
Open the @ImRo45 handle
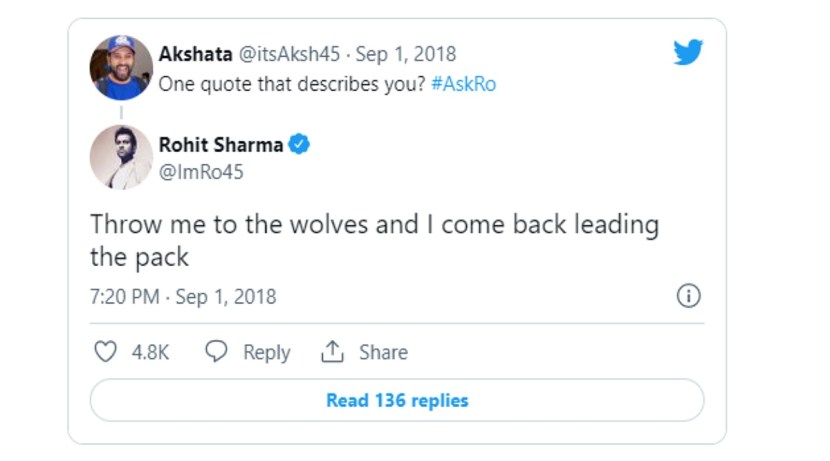[201, 172]
